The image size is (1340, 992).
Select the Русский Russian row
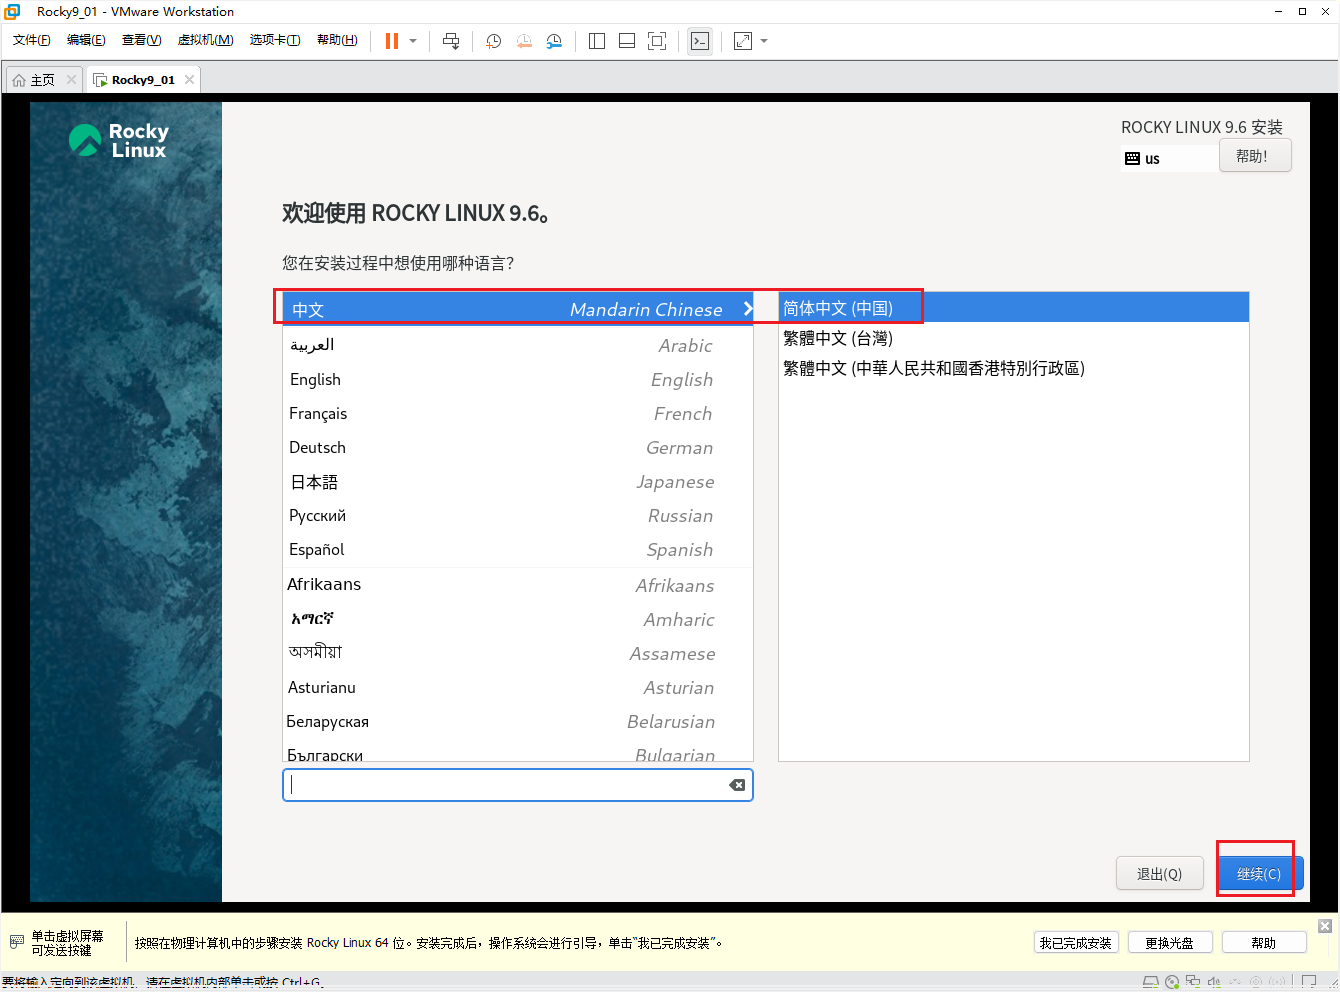tap(517, 515)
